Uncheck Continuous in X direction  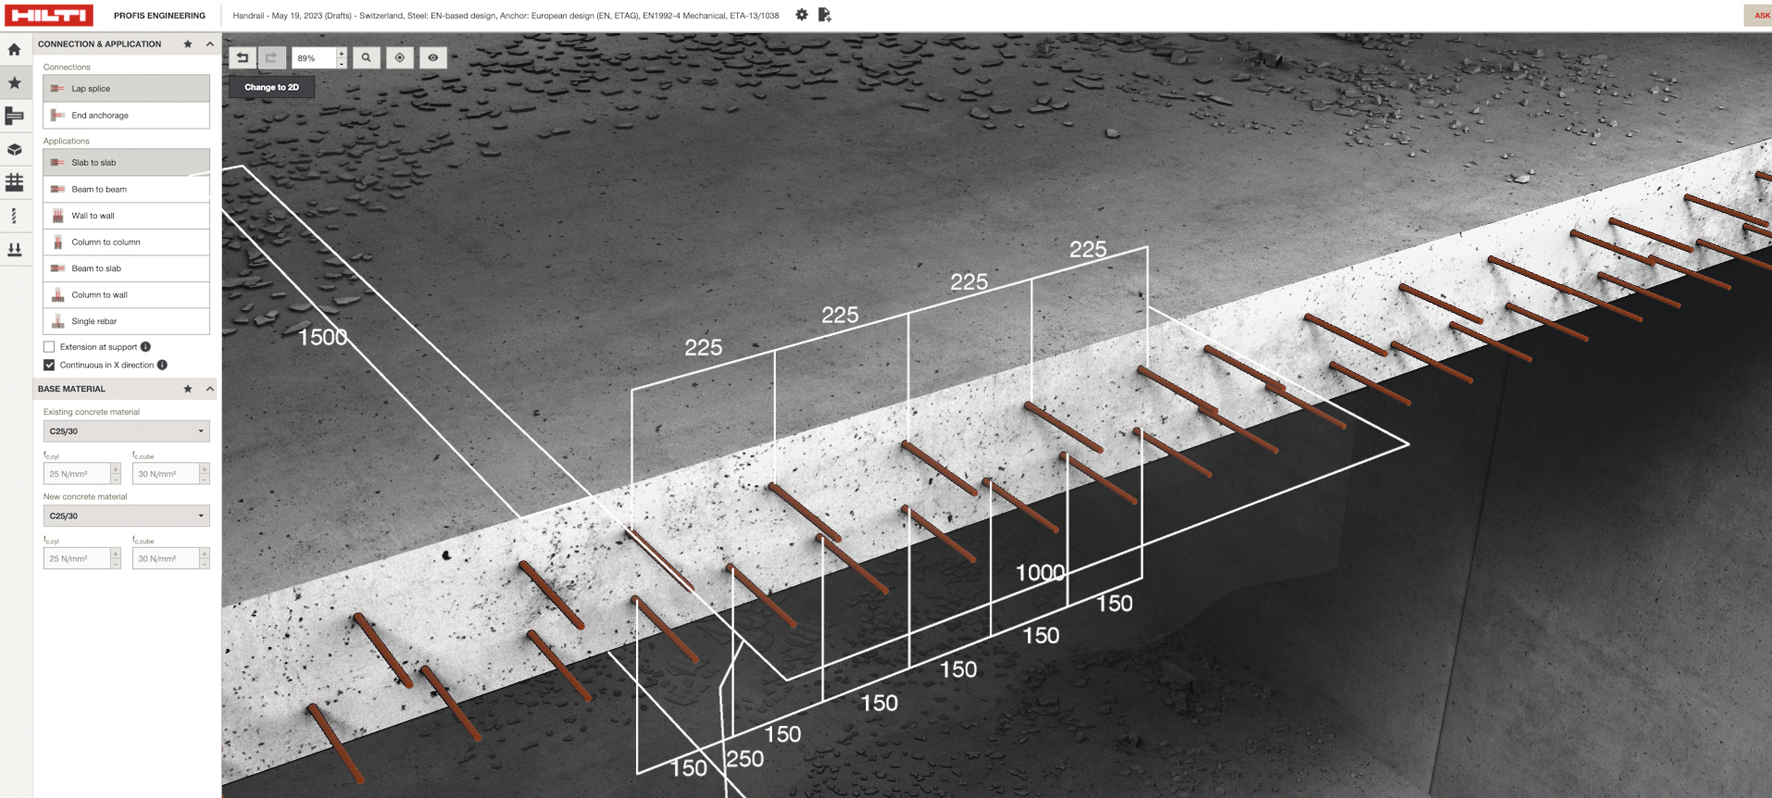[49, 365]
